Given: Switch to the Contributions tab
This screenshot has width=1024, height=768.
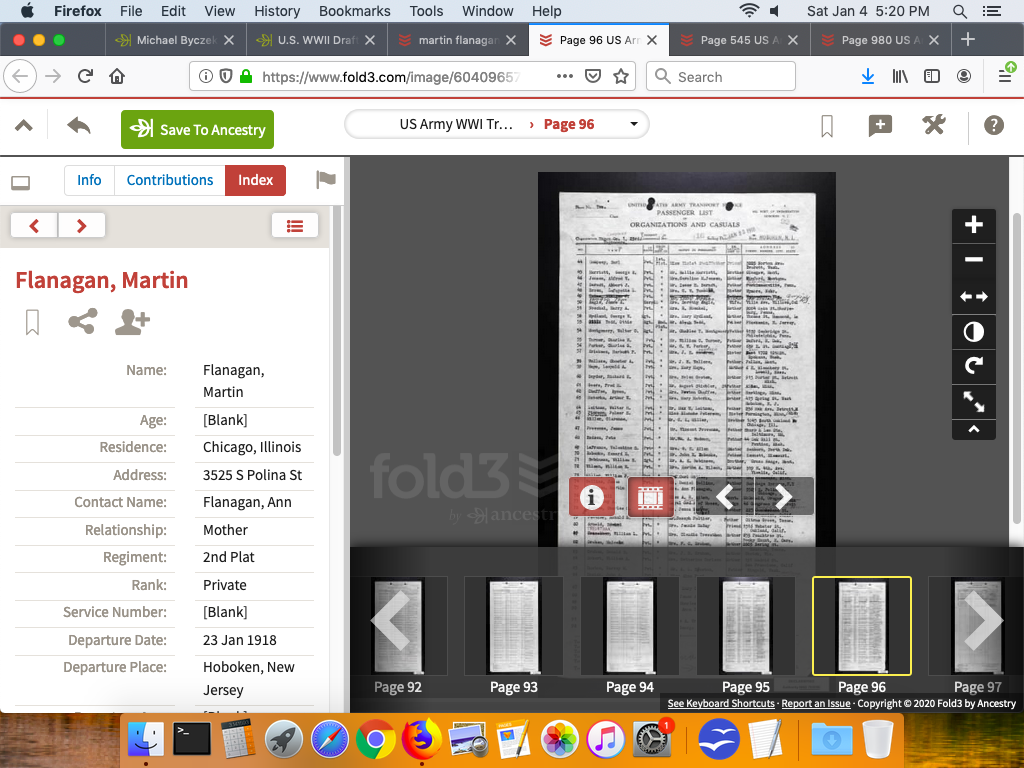Looking at the screenshot, I should (170, 180).
